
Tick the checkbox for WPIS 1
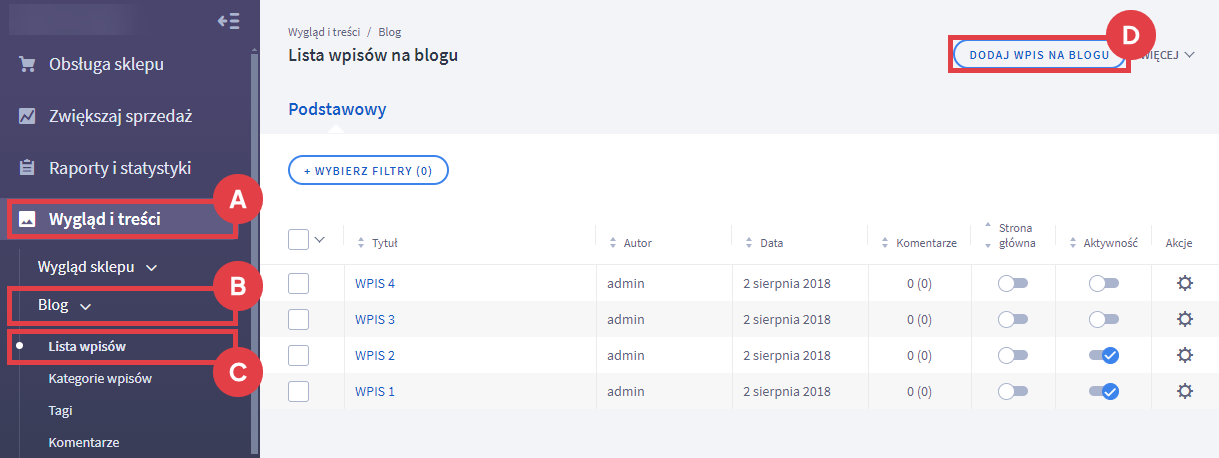298,391
